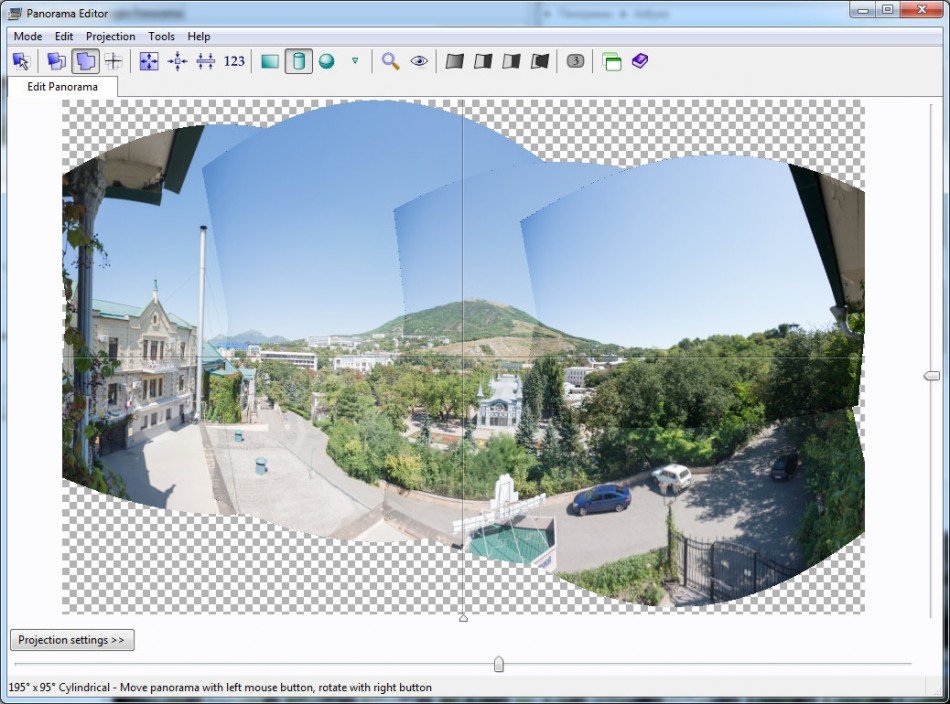This screenshot has width=950, height=704.
Task: Click the magnifying glass zoom icon
Action: [x=391, y=61]
